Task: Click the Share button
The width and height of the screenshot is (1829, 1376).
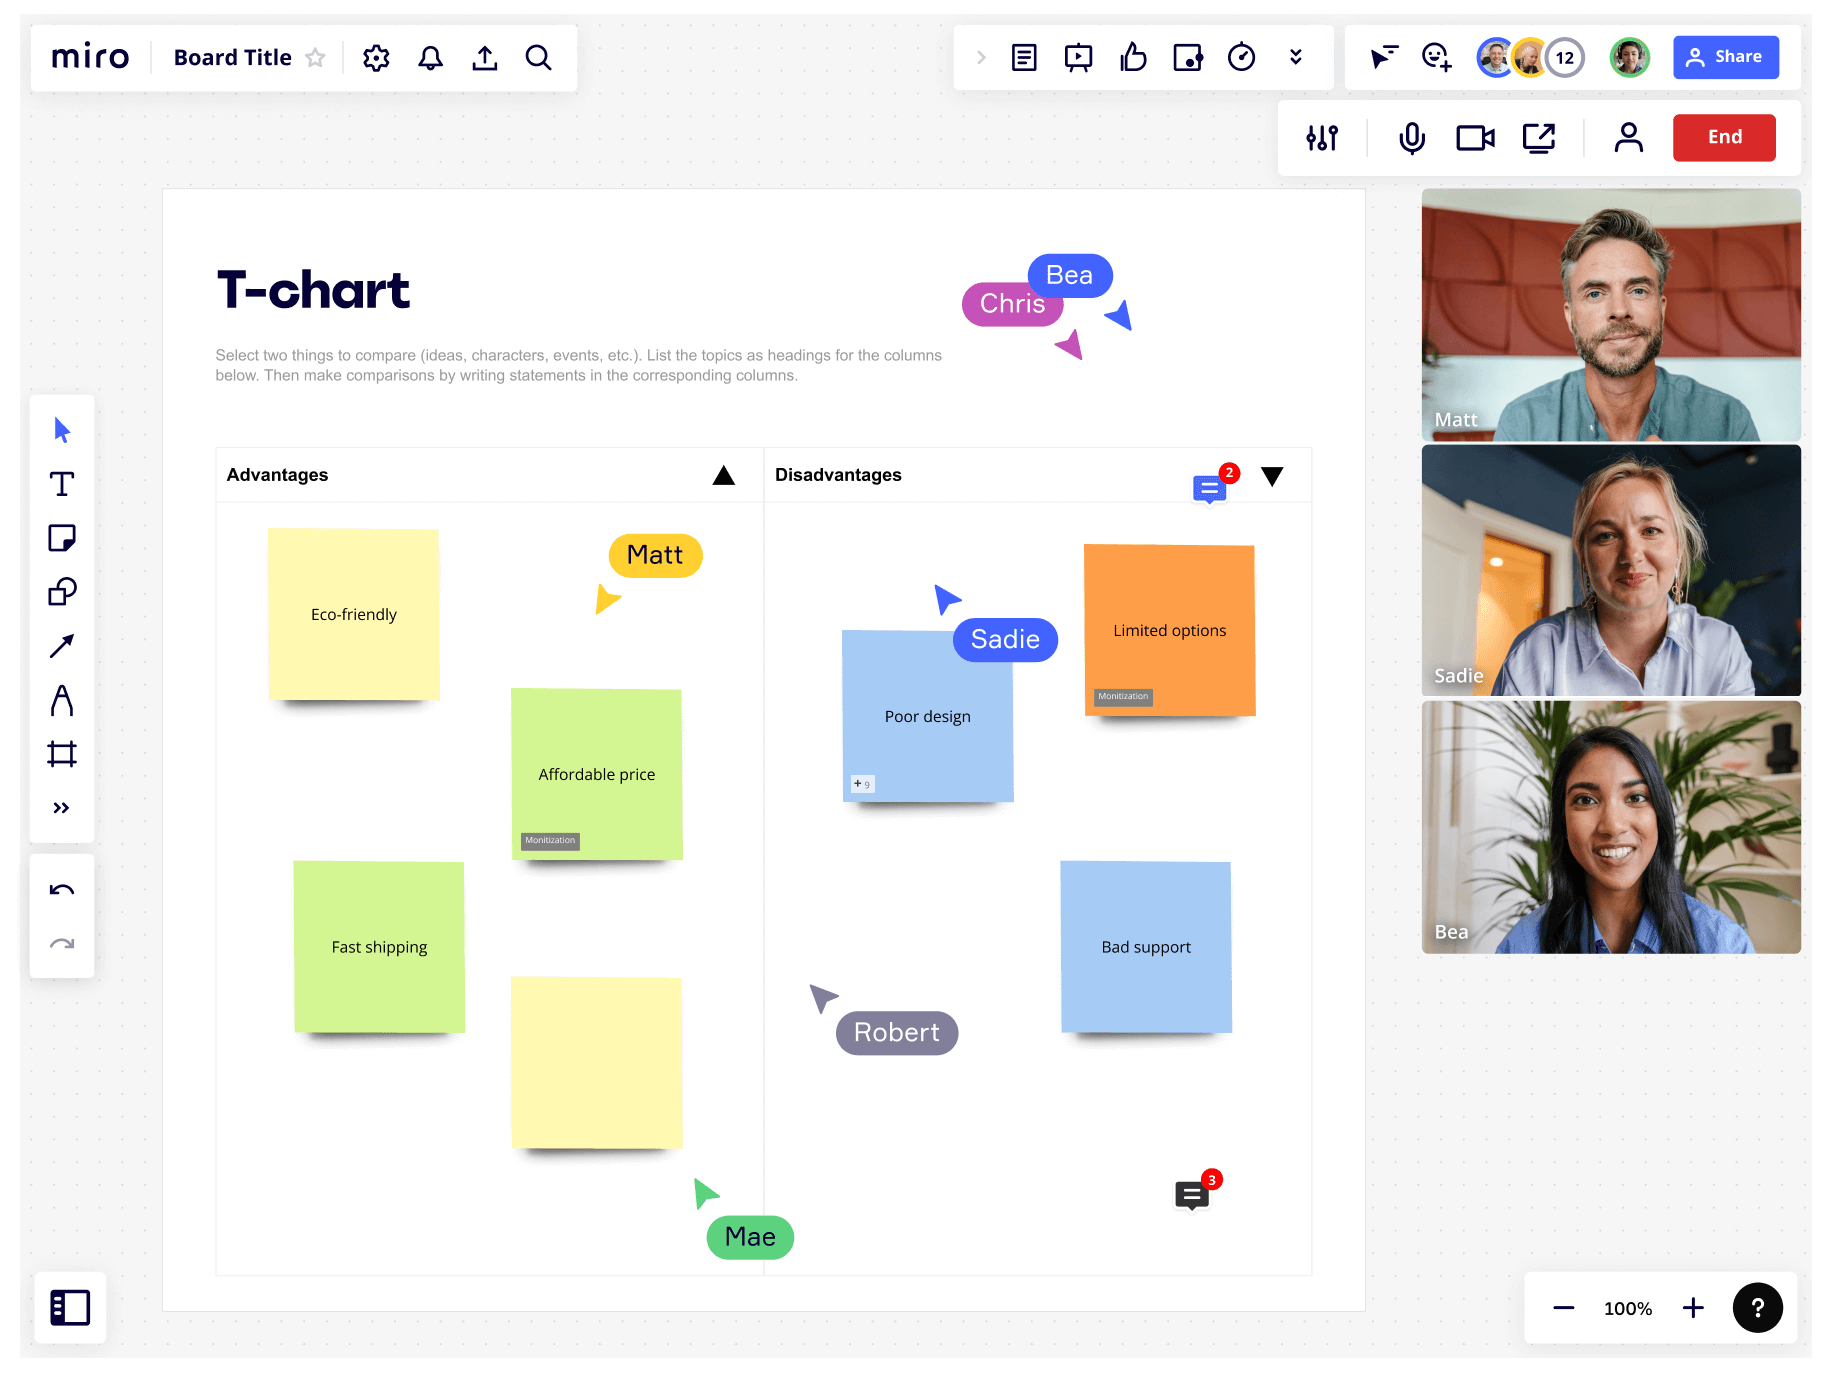Action: pyautogui.click(x=1725, y=57)
